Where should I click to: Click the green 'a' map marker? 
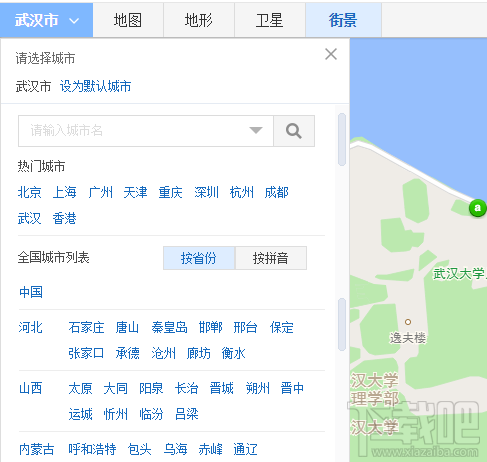pos(477,208)
